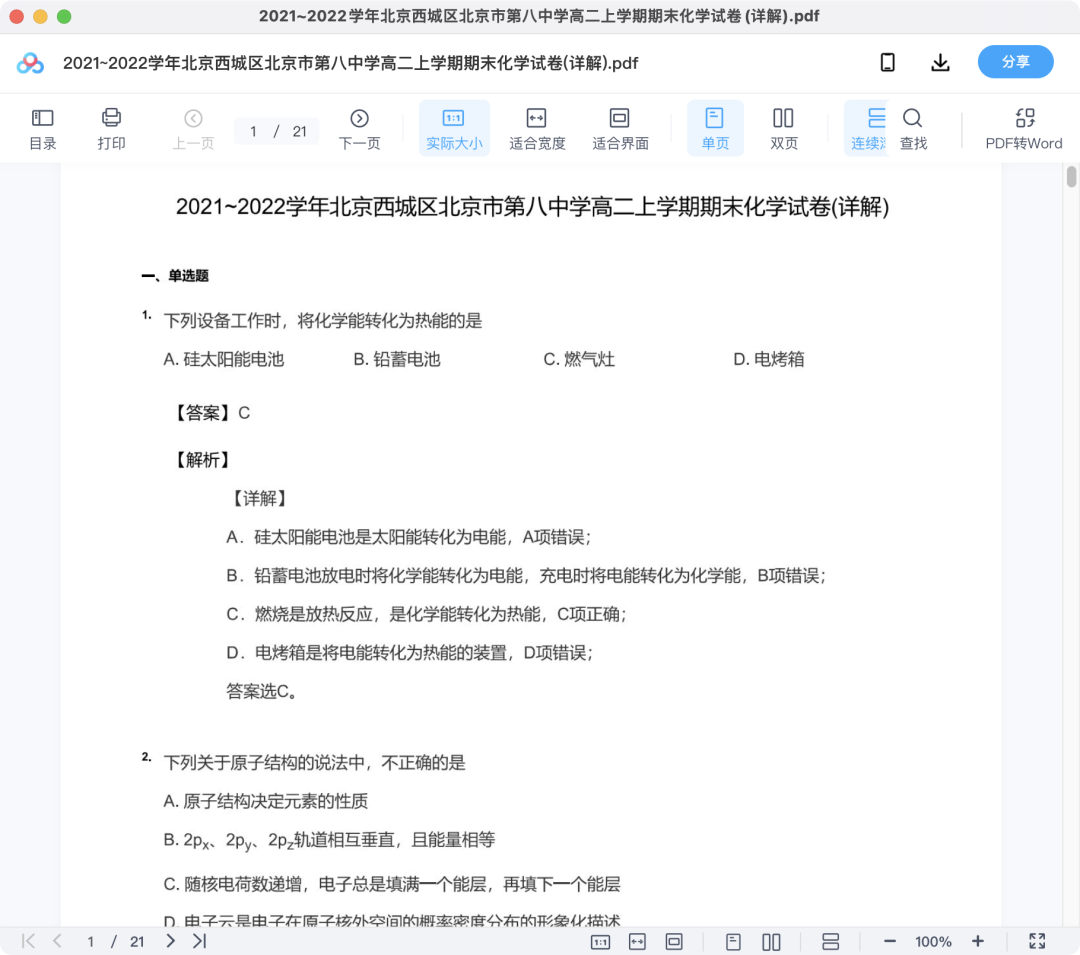Screen dimensions: 1080x955
Task: Click bottom bar 1:1 actual size icon
Action: pyautogui.click(x=601, y=941)
